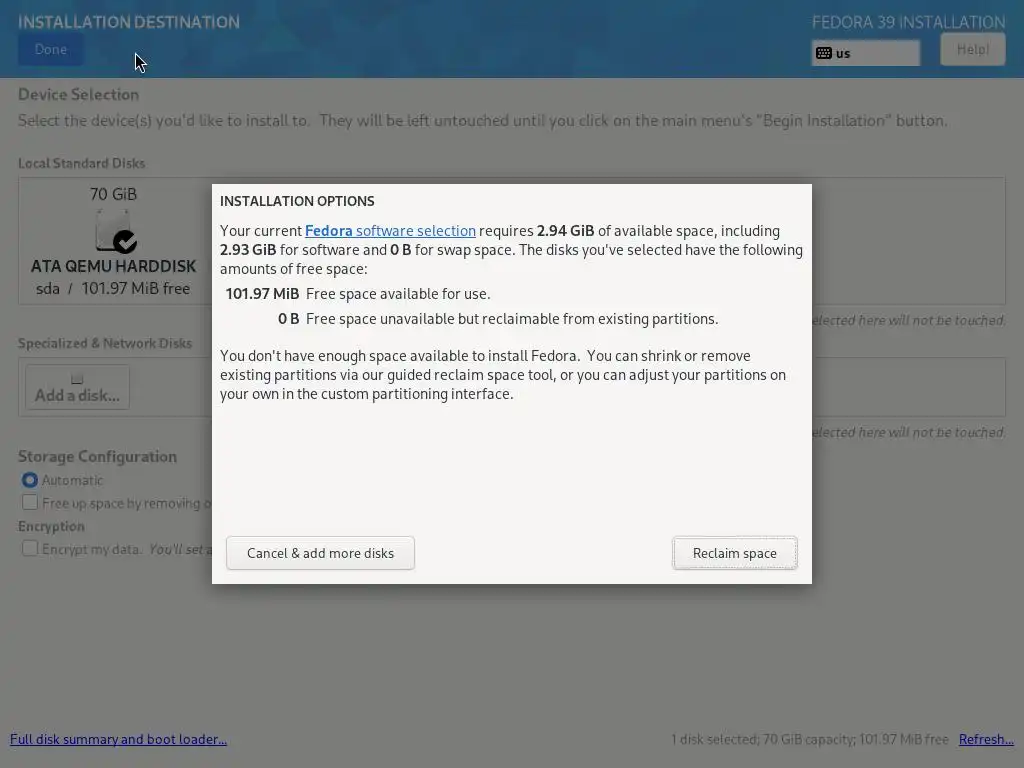Click the FEDORA 39 INSTALLATION label
This screenshot has width=1024, height=768.
click(908, 22)
